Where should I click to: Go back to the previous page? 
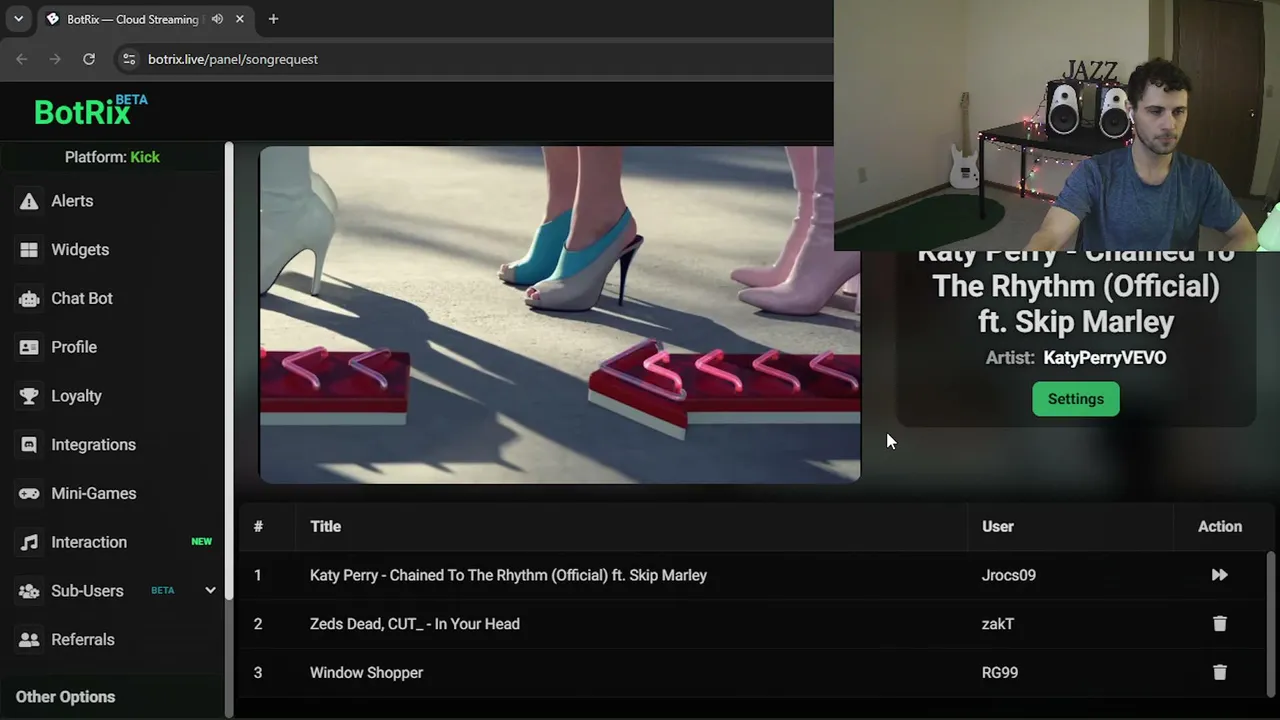tap(22, 59)
